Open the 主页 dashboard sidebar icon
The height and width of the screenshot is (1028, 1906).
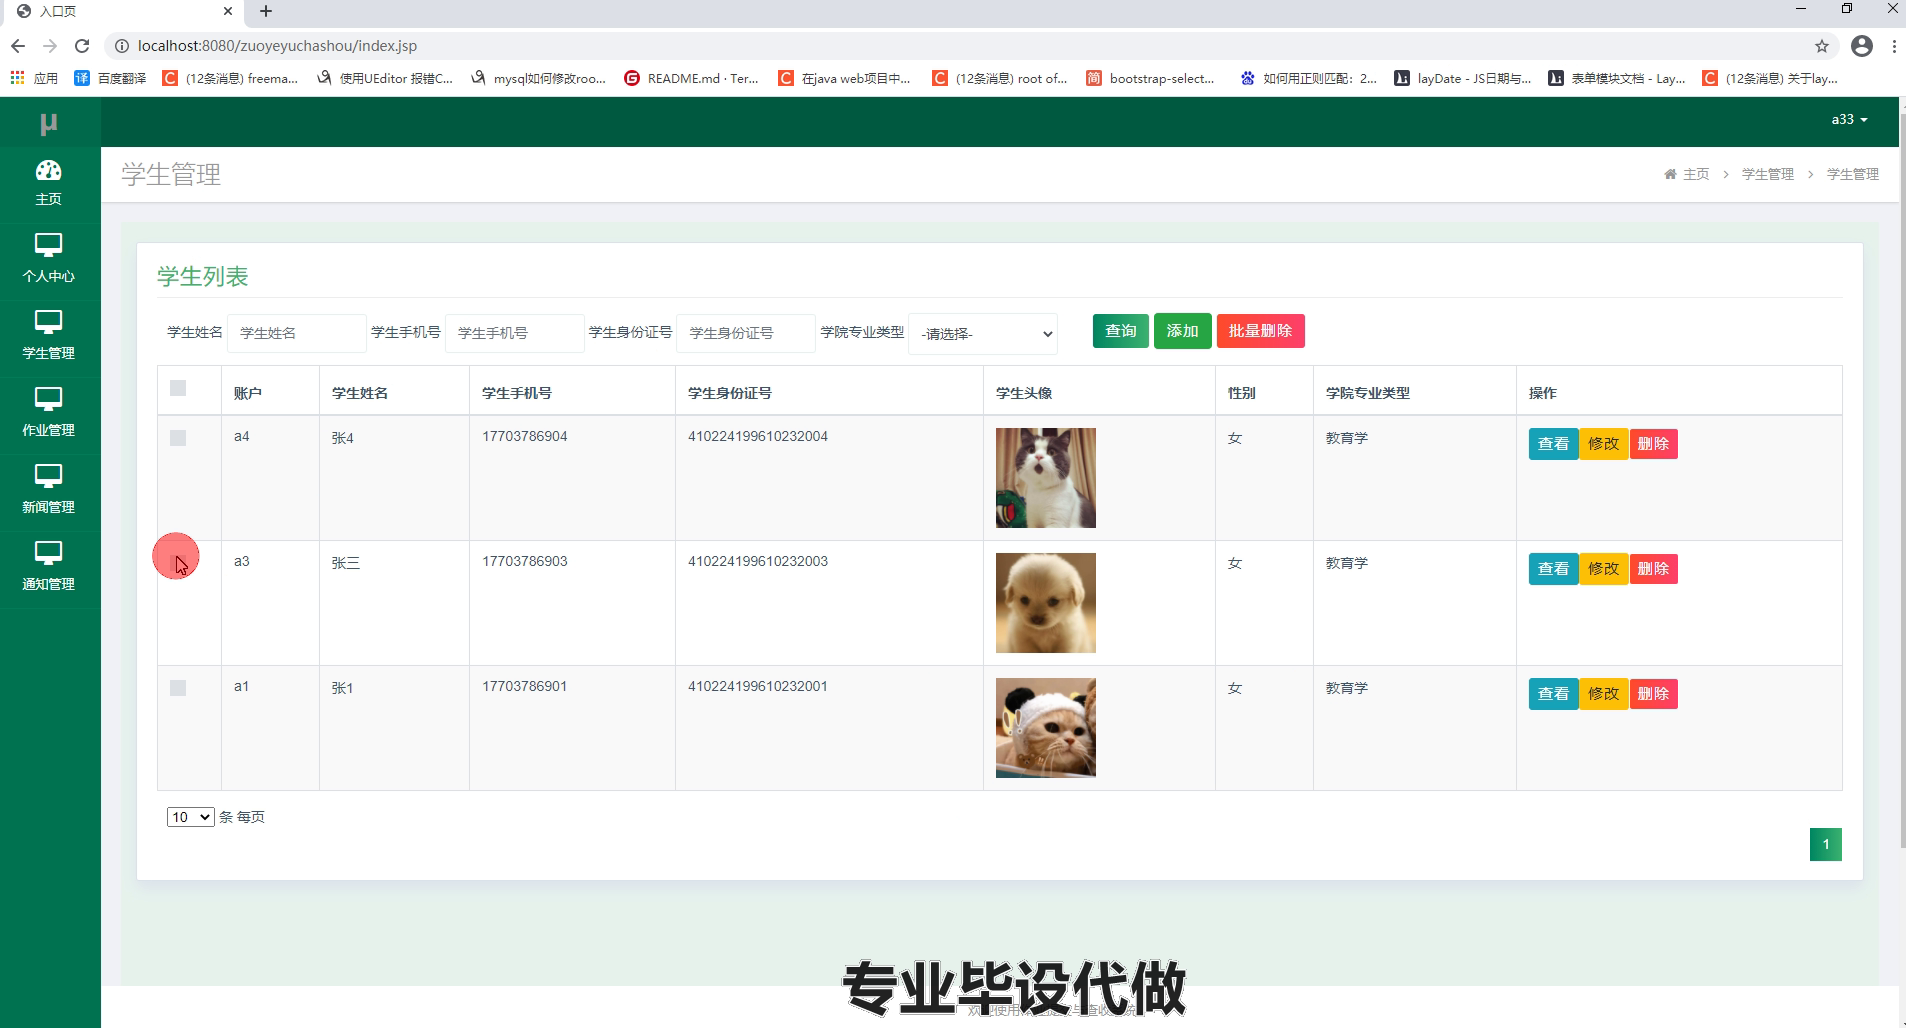pyautogui.click(x=48, y=183)
